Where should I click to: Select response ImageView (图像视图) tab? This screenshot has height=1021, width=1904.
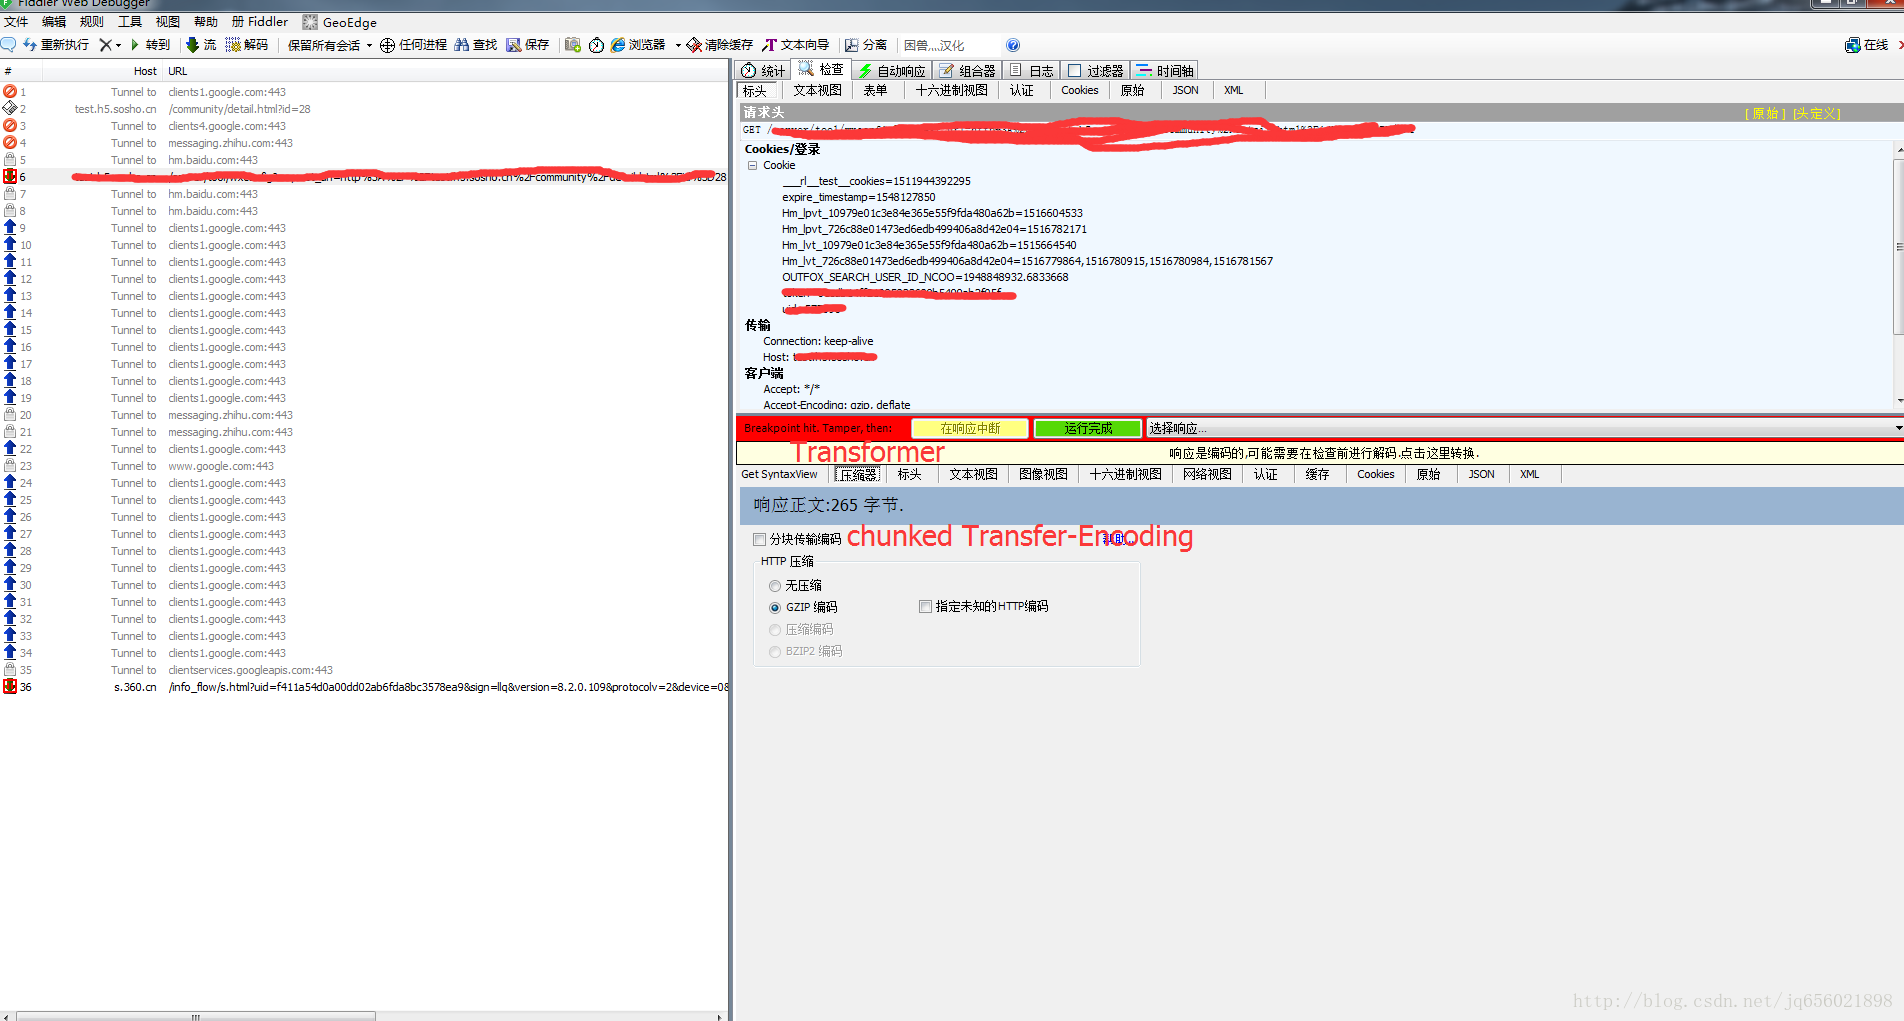pyautogui.click(x=1043, y=474)
